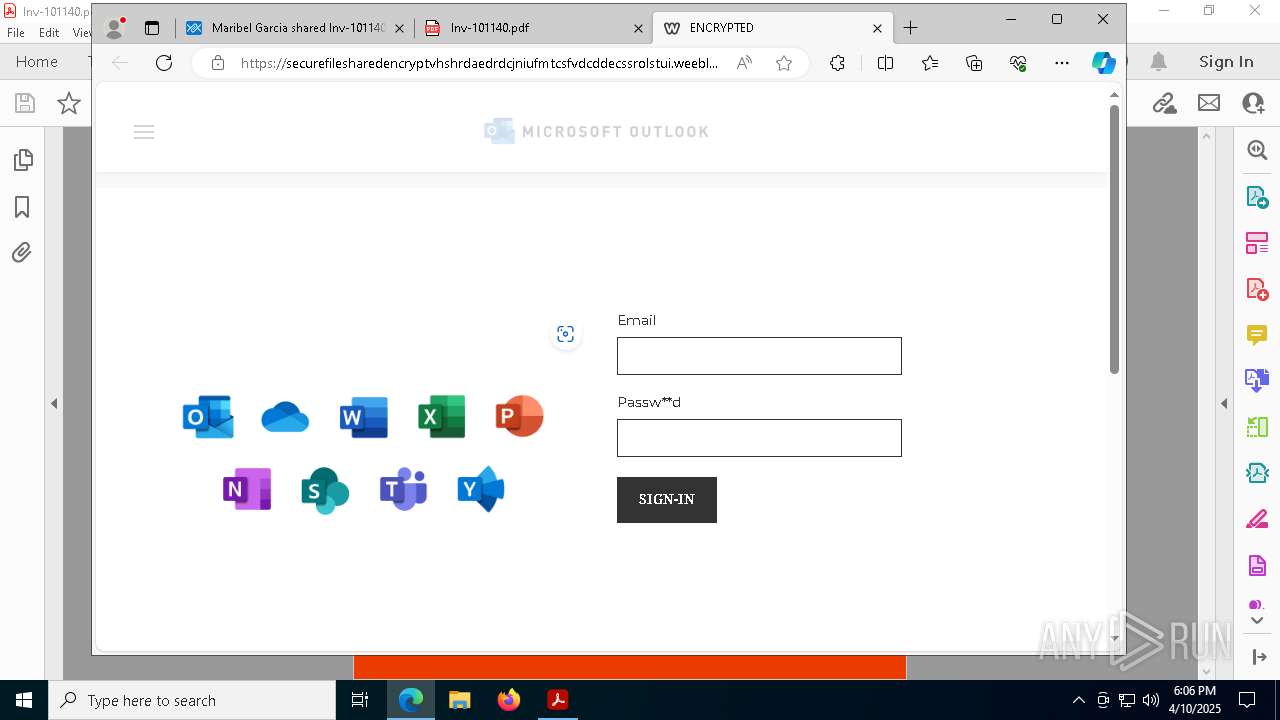Click Acrobat send by email icon
The width and height of the screenshot is (1280, 720).
pos(1209,103)
